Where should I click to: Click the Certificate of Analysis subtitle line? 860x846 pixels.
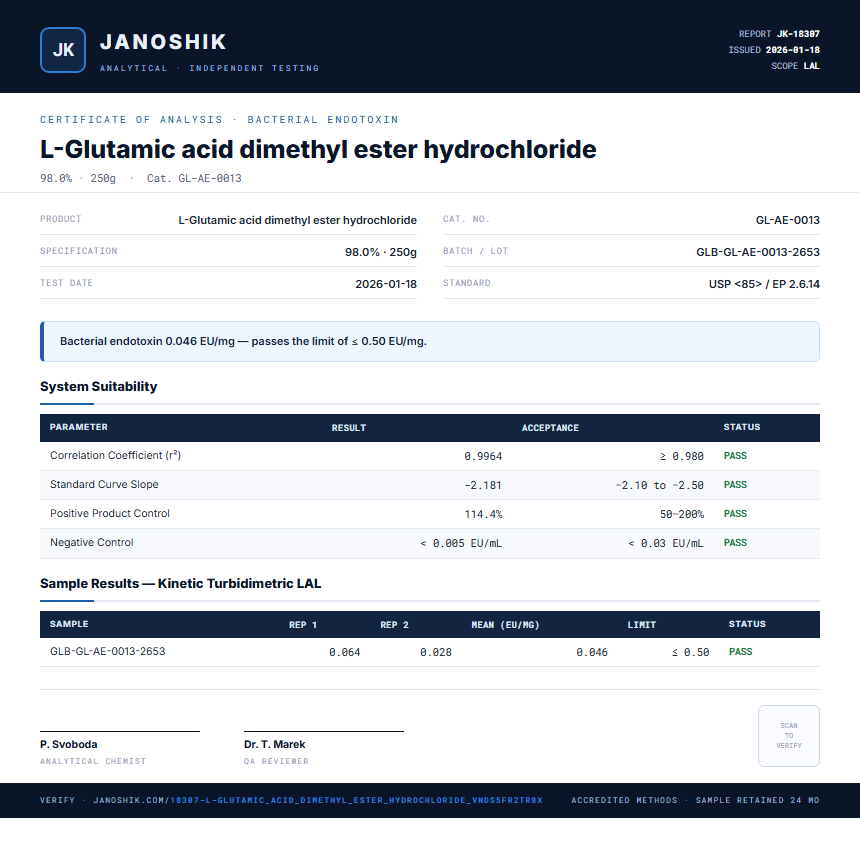click(219, 120)
